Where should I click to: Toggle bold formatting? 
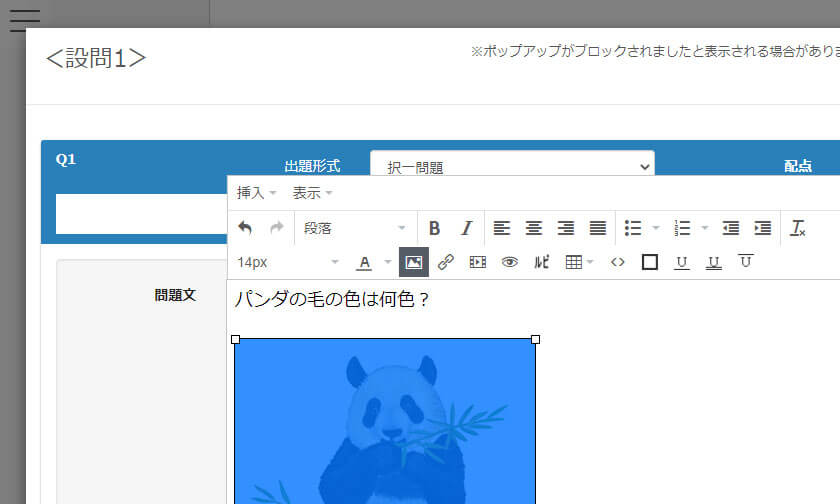(x=434, y=228)
